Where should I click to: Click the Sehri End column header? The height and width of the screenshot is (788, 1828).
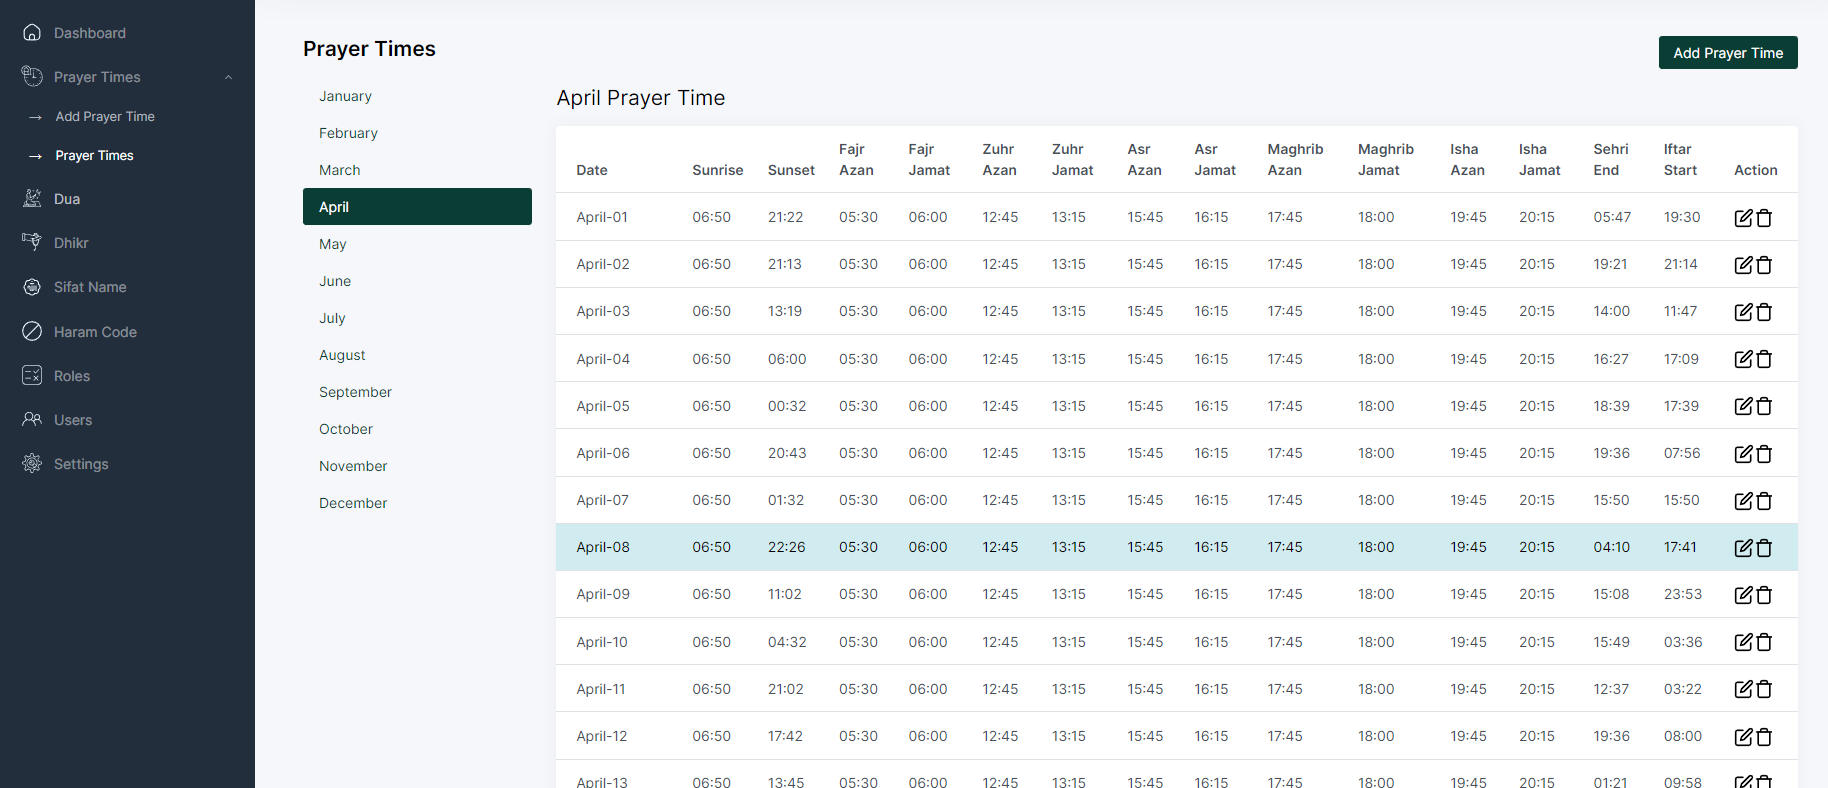pos(1611,160)
